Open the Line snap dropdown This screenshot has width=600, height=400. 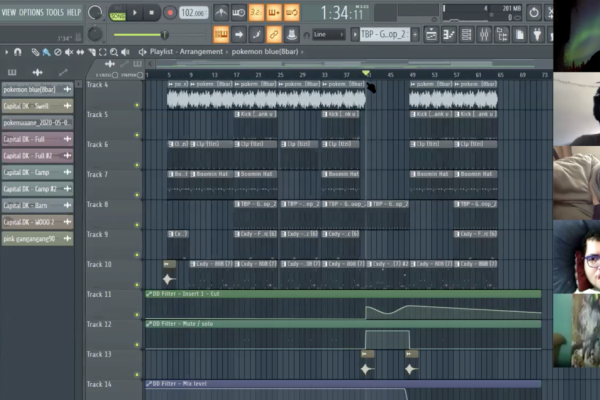(x=329, y=35)
